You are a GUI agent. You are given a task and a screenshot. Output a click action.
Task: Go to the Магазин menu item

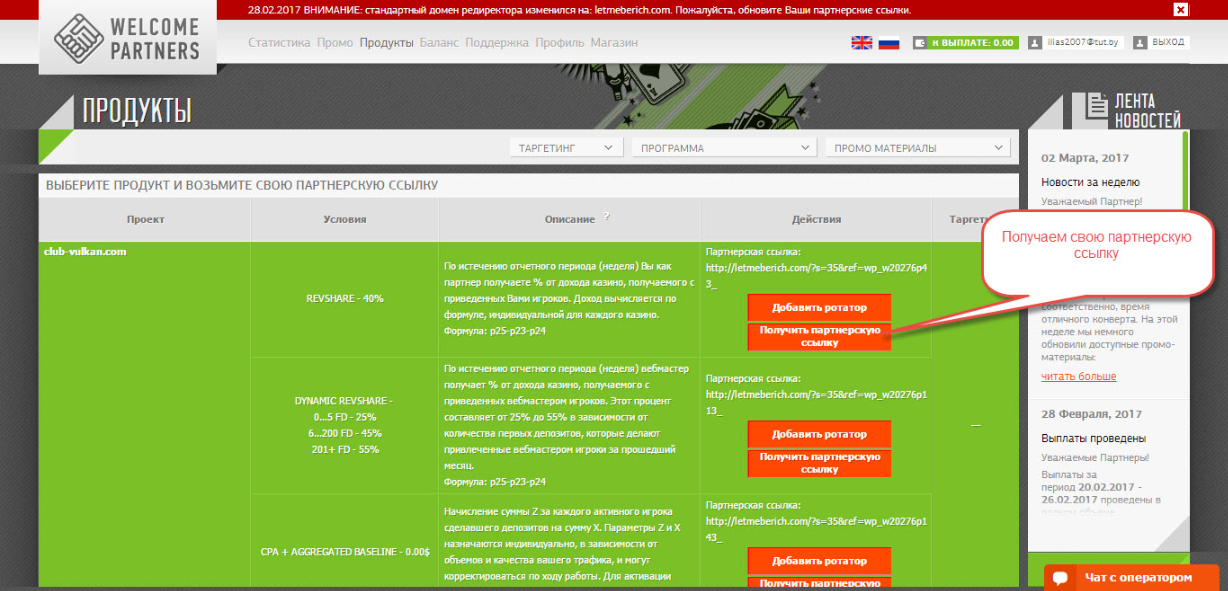tap(614, 43)
